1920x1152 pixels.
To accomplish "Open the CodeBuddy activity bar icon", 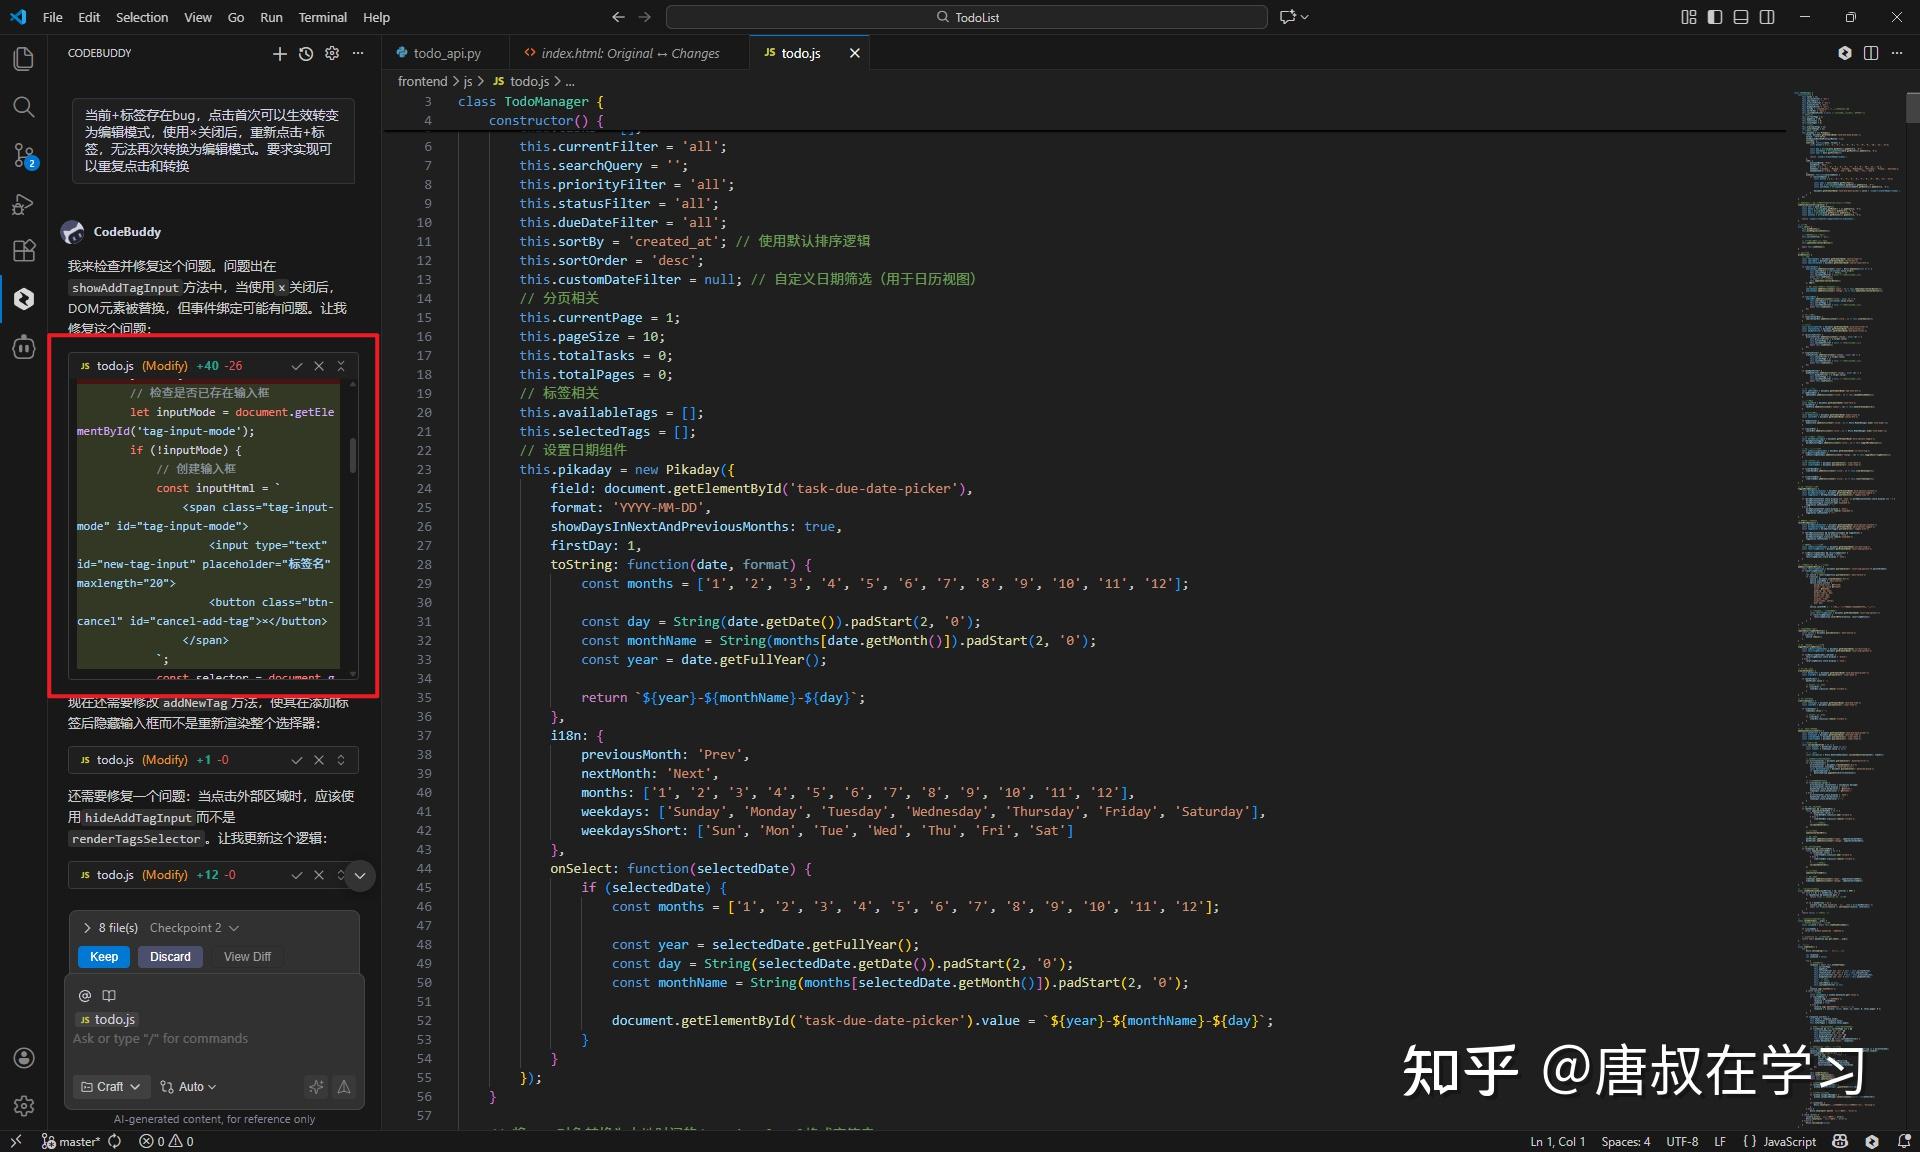I will tap(23, 298).
